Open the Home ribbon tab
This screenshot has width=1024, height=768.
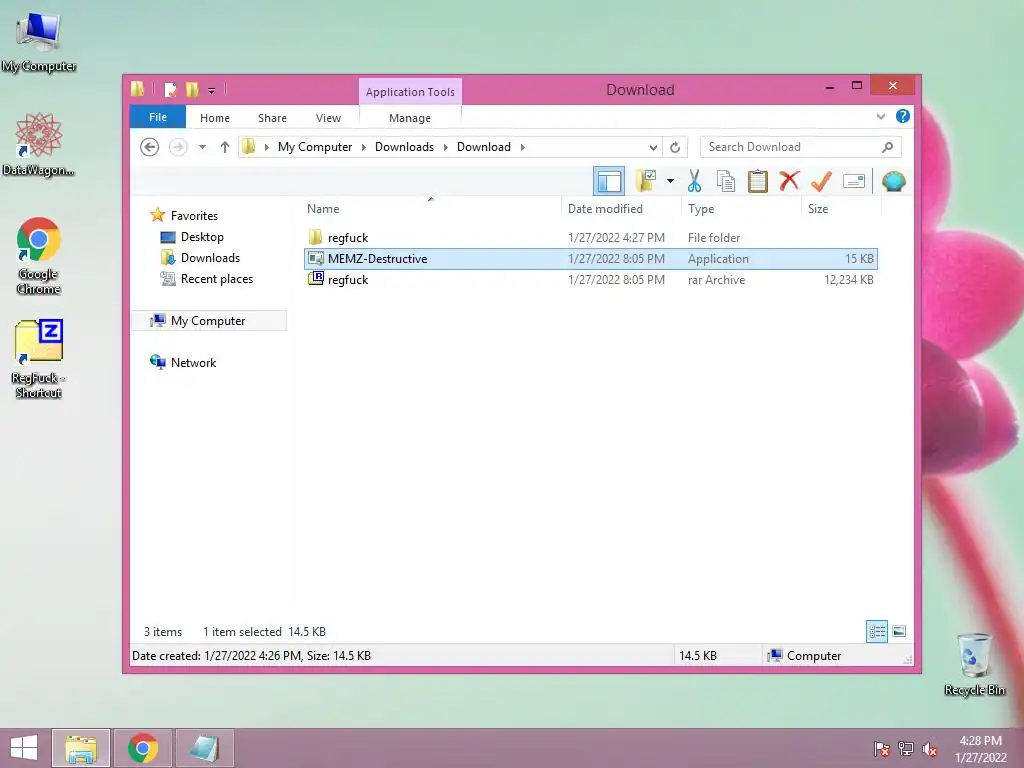click(x=215, y=118)
